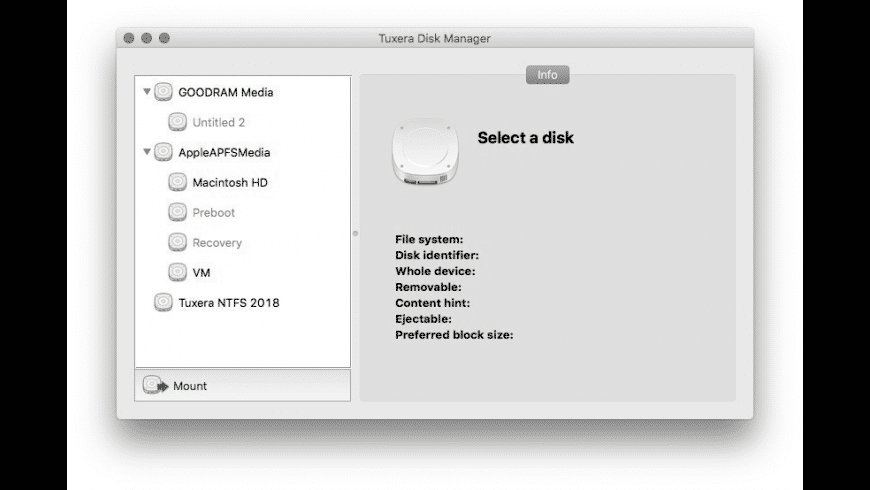The image size is (870, 490).
Task: Click the Untitled 2 volume icon
Action: (x=177, y=122)
